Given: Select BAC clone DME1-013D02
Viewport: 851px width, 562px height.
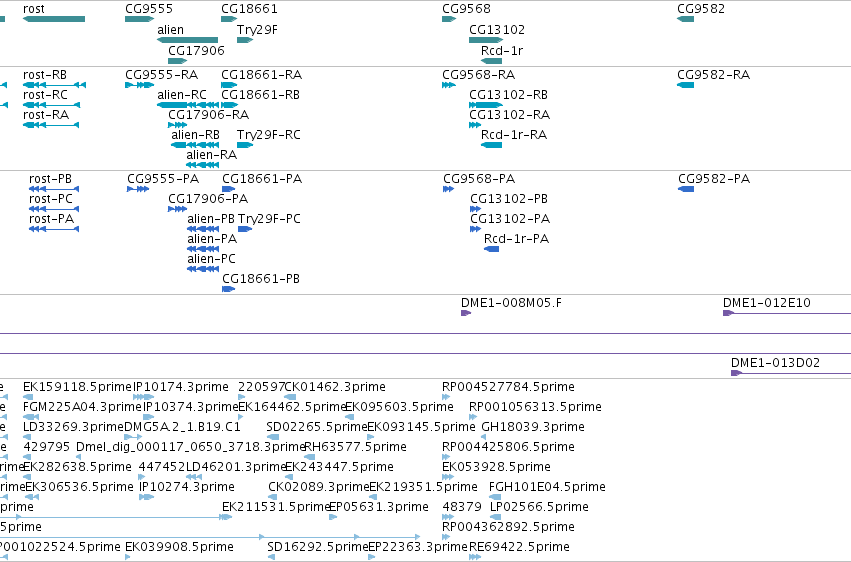Looking at the screenshot, I should tap(776, 363).
